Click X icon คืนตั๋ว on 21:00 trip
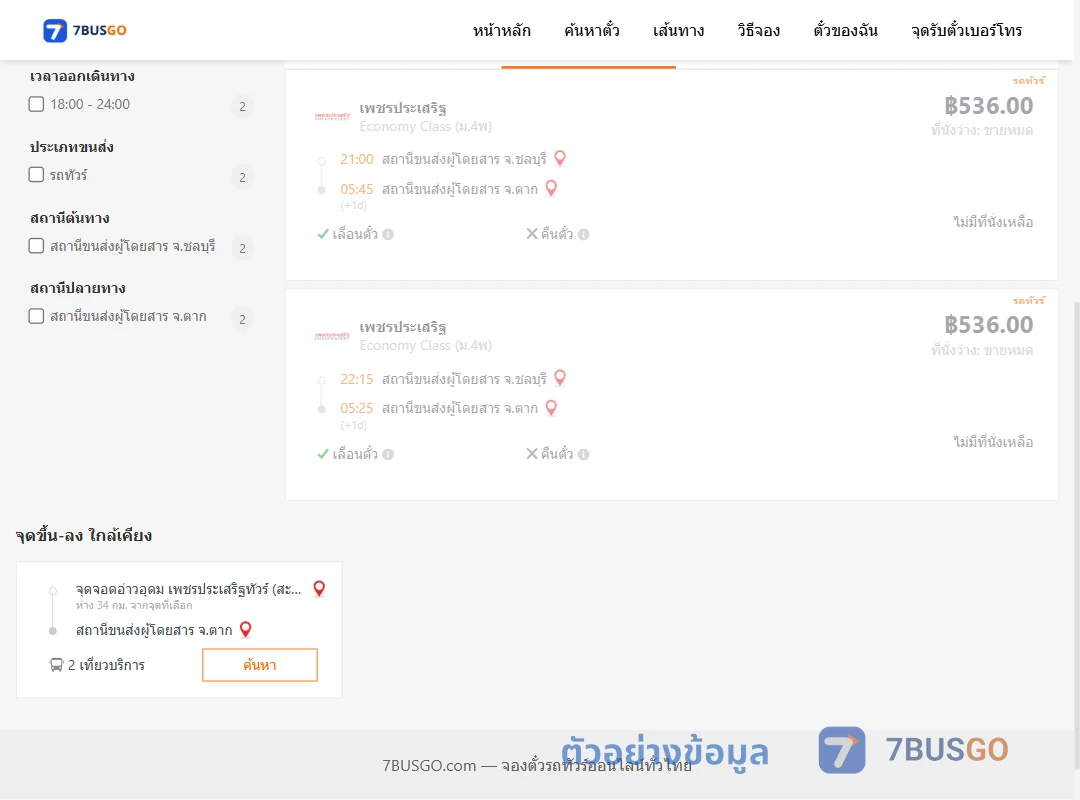The width and height of the screenshot is (1080, 800). tap(532, 234)
